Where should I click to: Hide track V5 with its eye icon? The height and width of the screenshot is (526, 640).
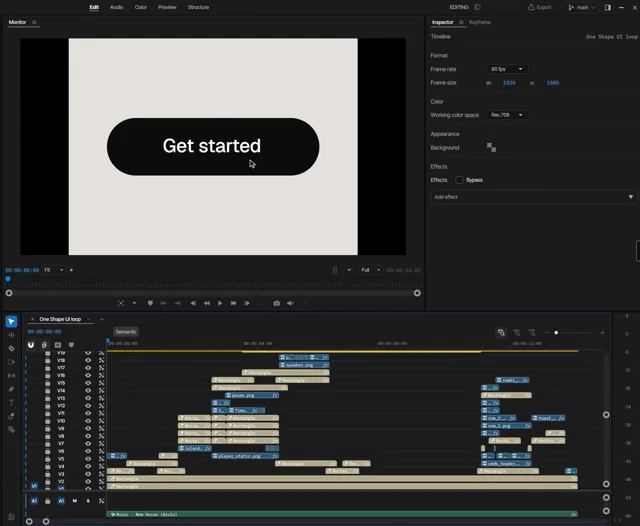click(x=88, y=459)
